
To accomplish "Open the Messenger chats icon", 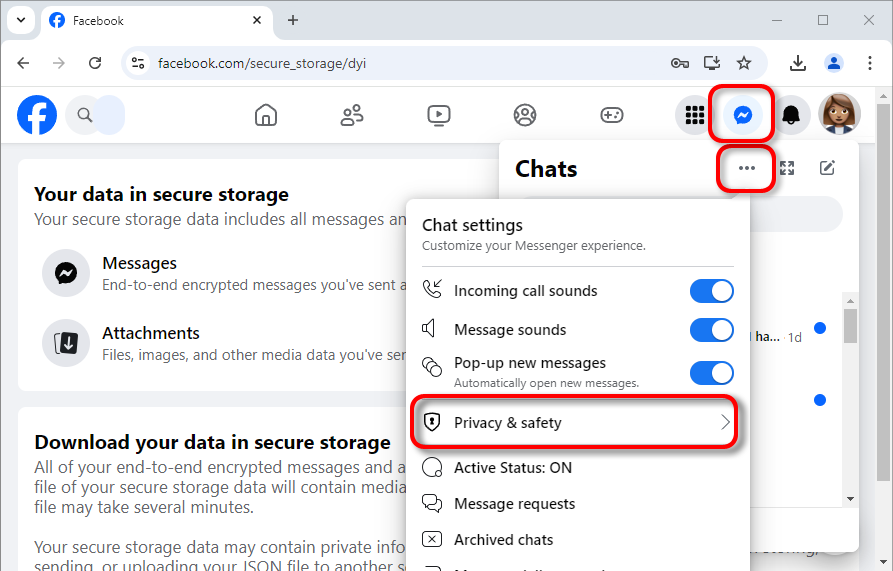I will point(743,115).
